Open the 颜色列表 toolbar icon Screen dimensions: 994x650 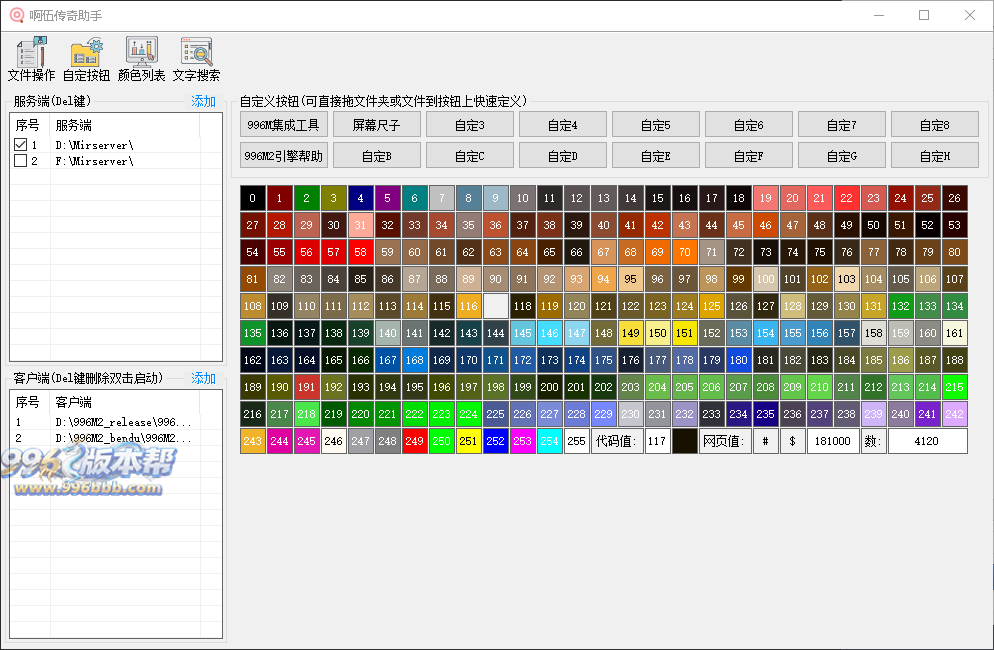pyautogui.click(x=141, y=59)
